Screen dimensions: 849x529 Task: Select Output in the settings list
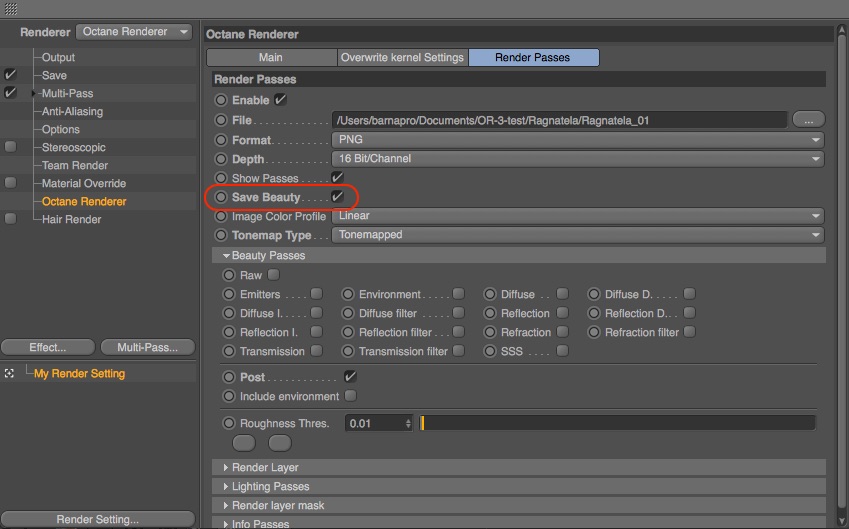coord(58,57)
